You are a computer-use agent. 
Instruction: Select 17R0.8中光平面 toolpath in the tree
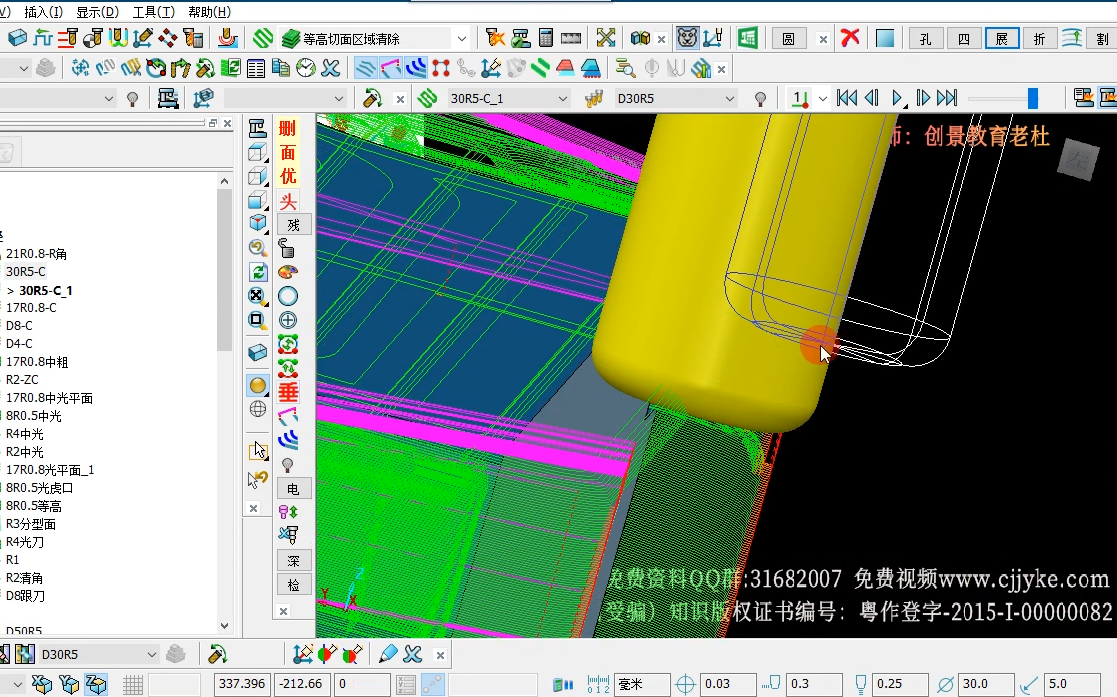tap(49, 398)
